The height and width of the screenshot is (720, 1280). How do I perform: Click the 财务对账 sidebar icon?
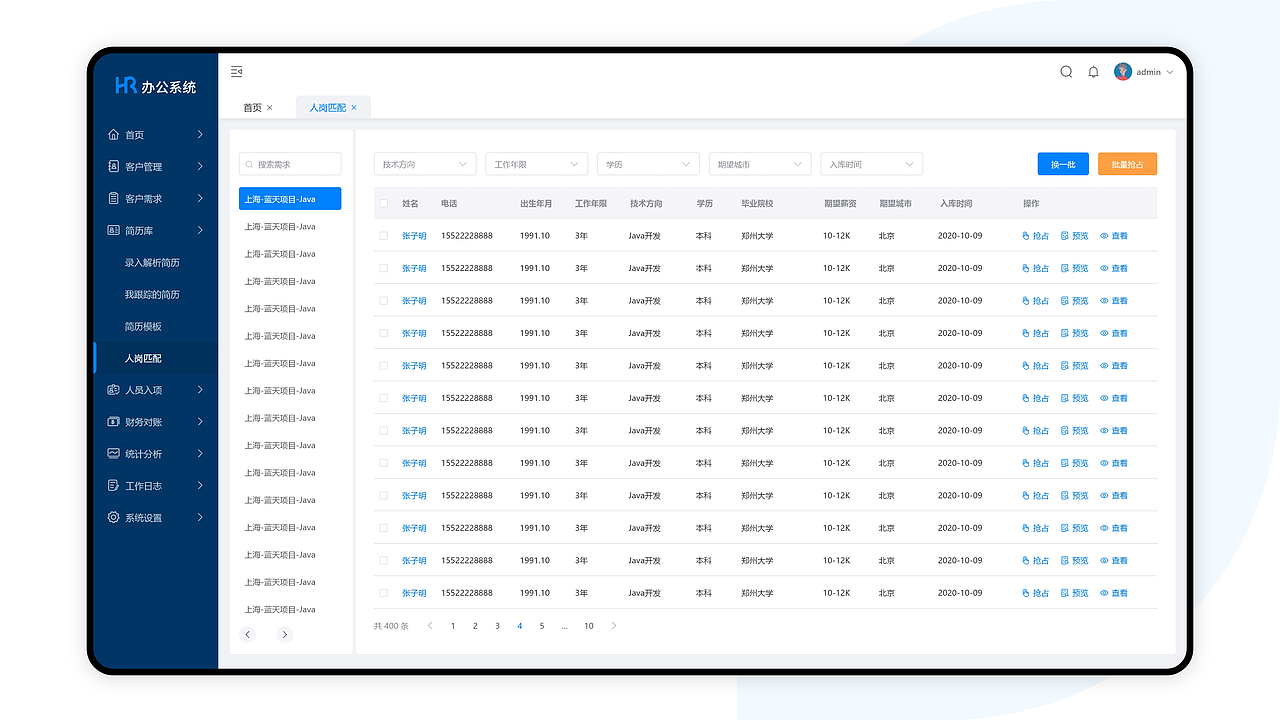point(113,422)
